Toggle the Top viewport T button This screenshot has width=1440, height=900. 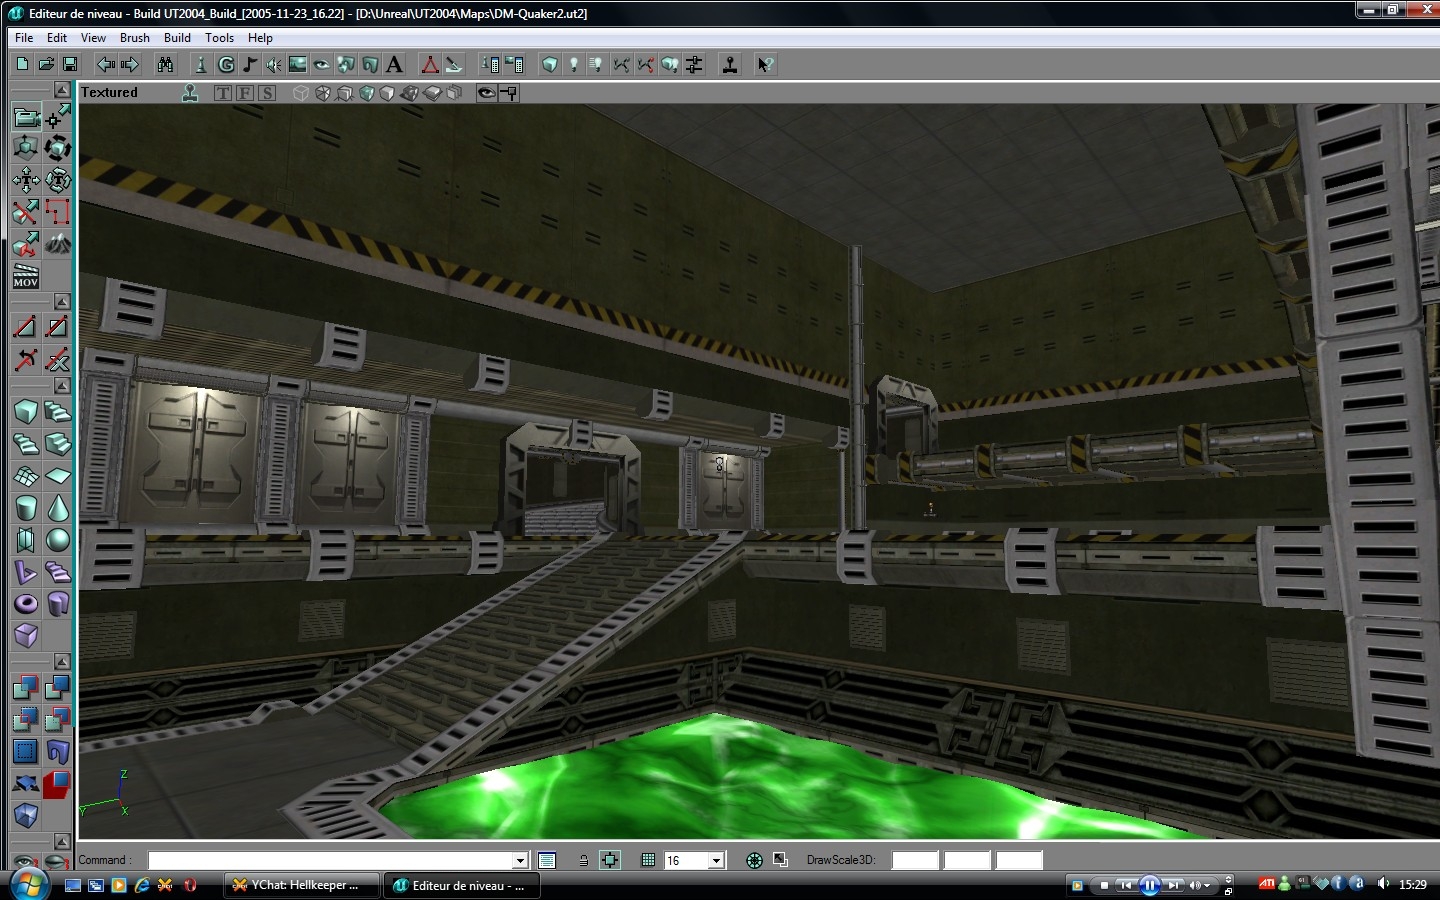[x=222, y=93]
